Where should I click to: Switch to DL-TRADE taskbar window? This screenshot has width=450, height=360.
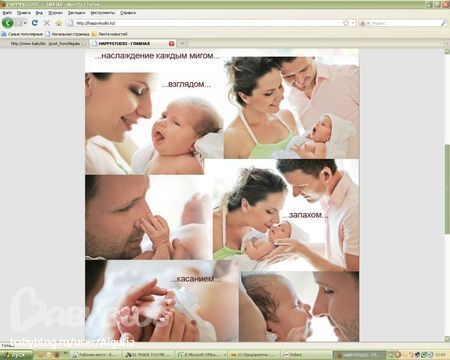148,355
